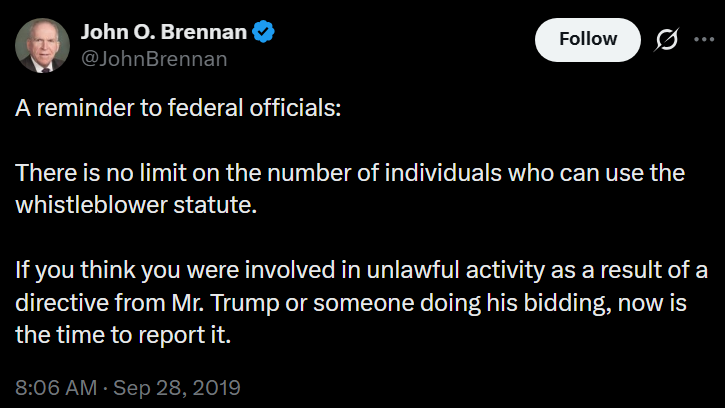
Task: Click the line "A reminder to federal officials:"
Action: pyautogui.click(x=178, y=109)
